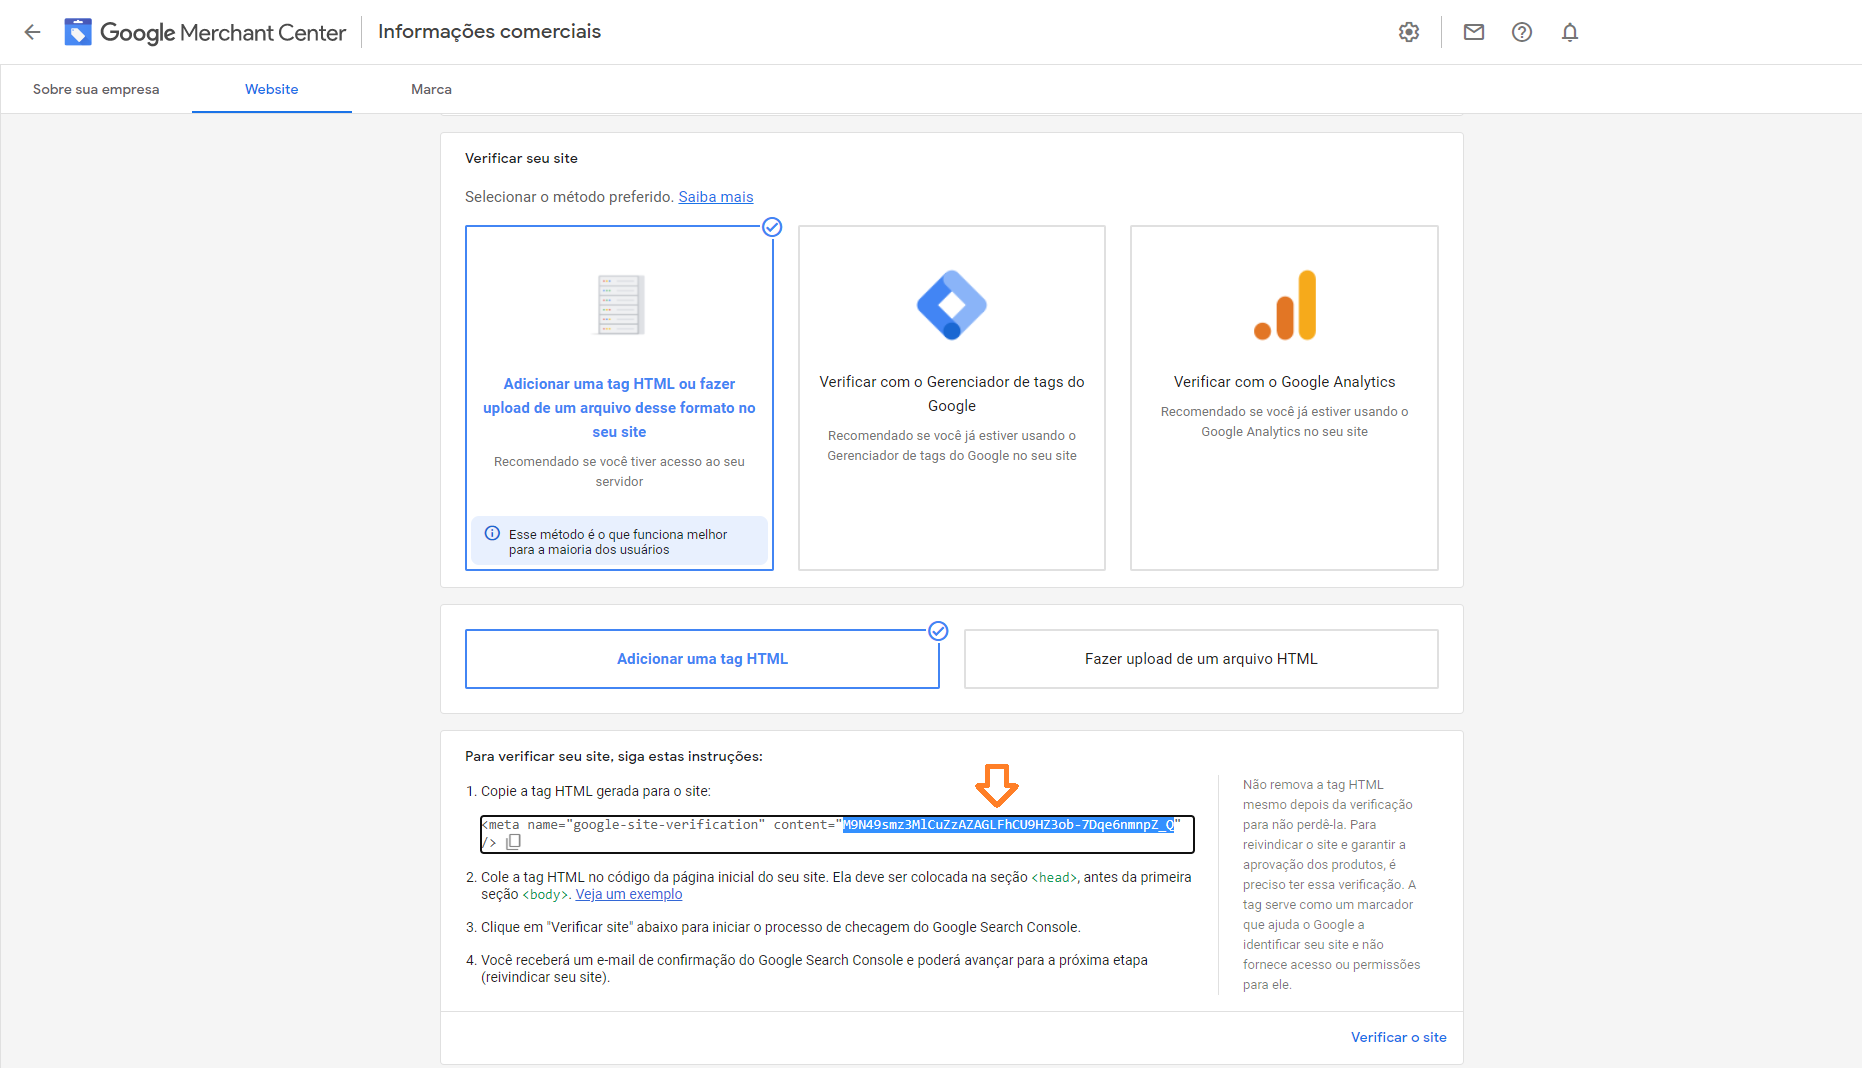Open the notifications bell icon
The width and height of the screenshot is (1862, 1068).
pos(1570,32)
